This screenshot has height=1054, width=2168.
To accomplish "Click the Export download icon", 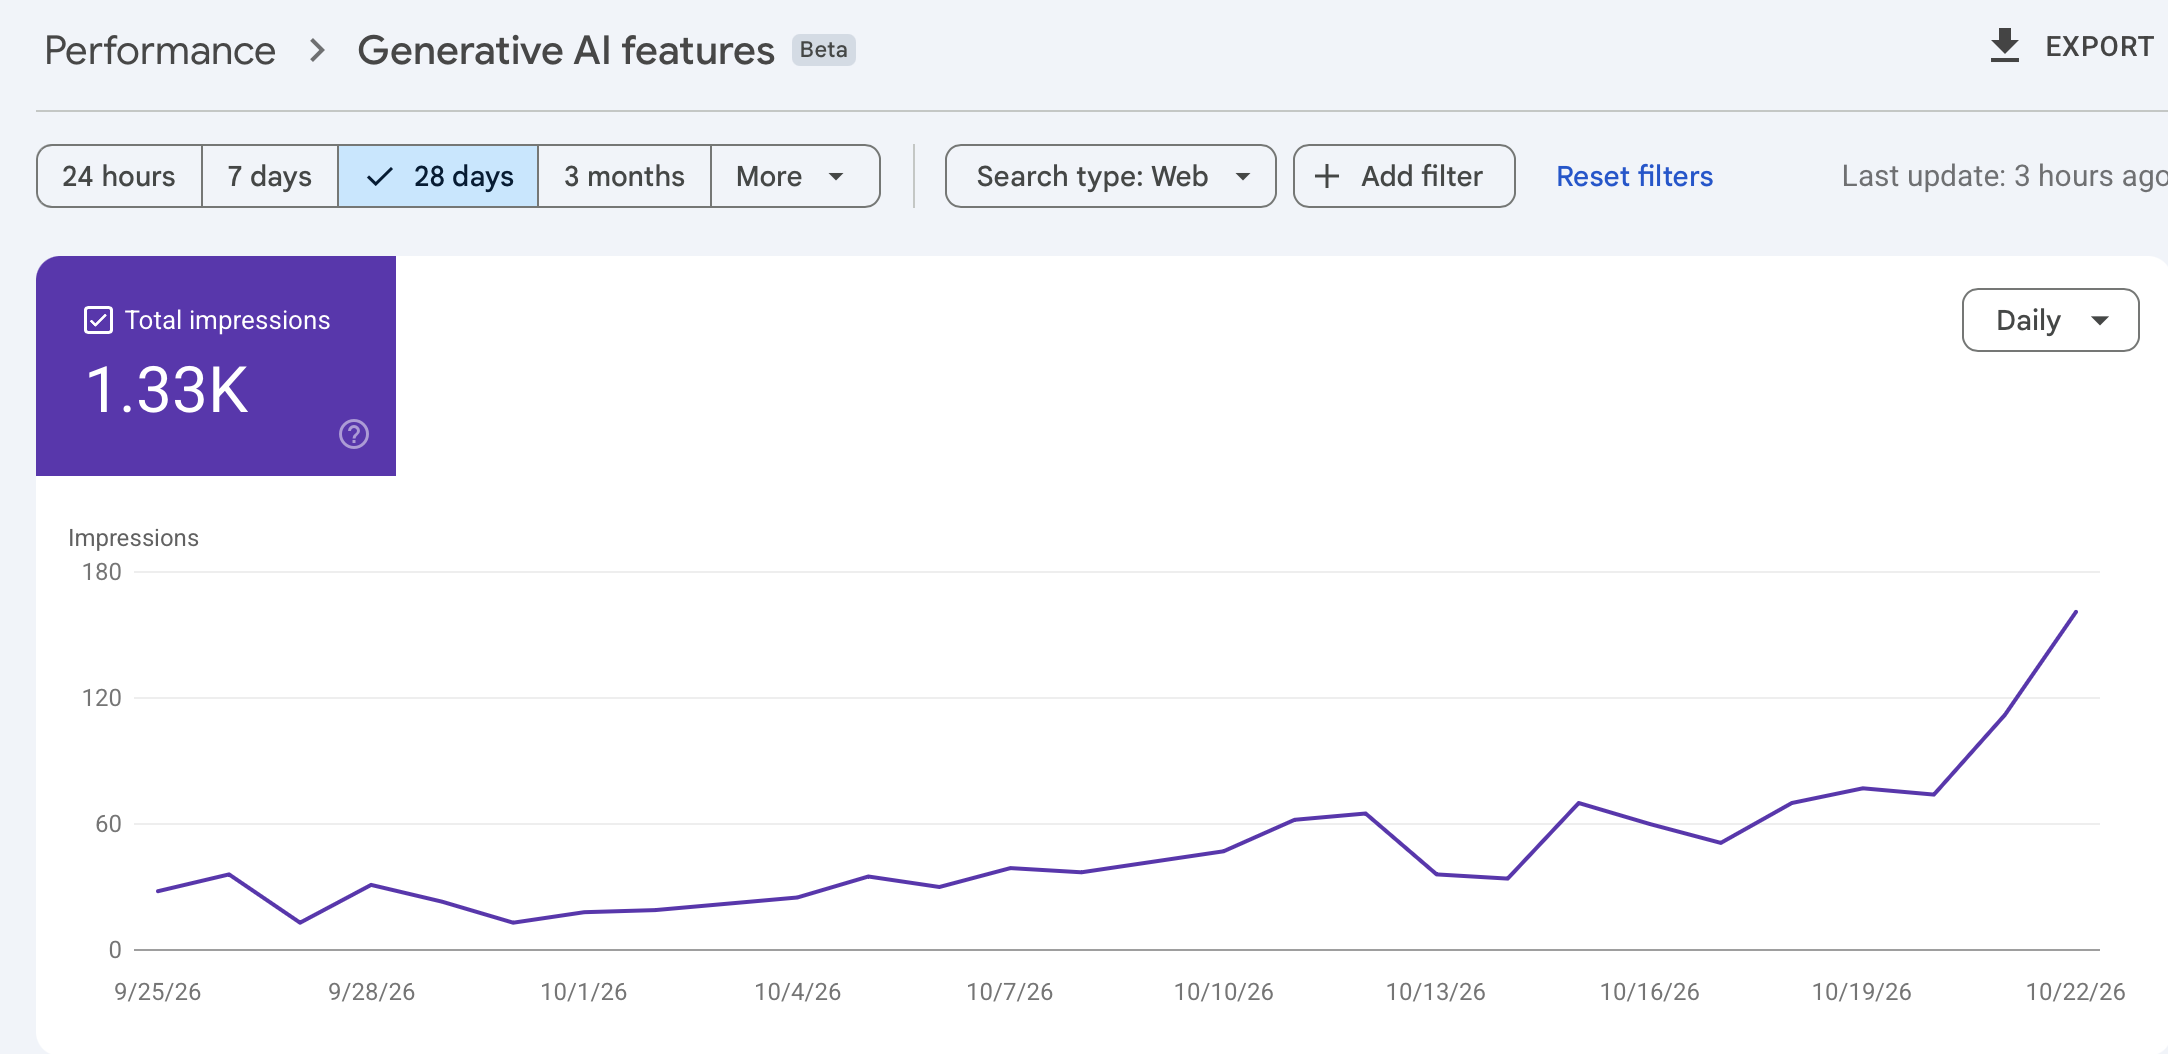I will pyautogui.click(x=2004, y=46).
